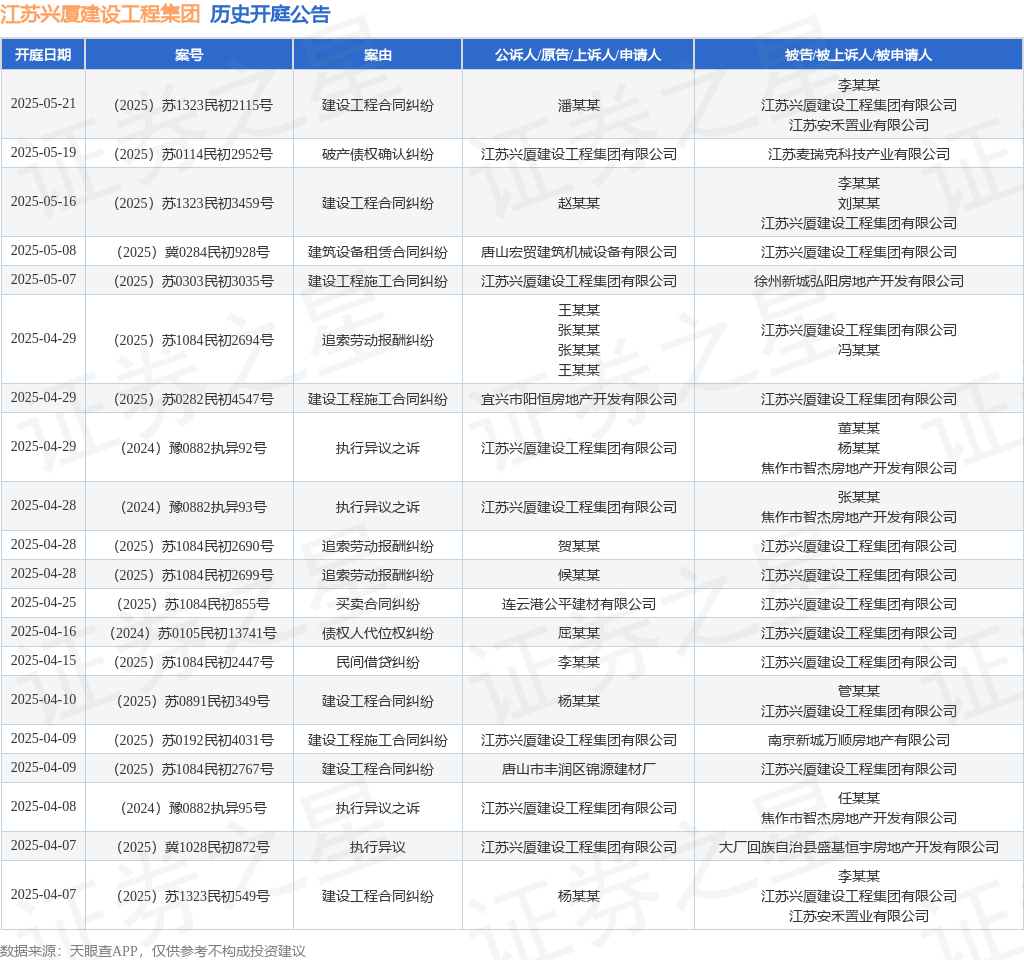
Task: Click the 历史开庭公告 heading
Action: tap(270, 14)
